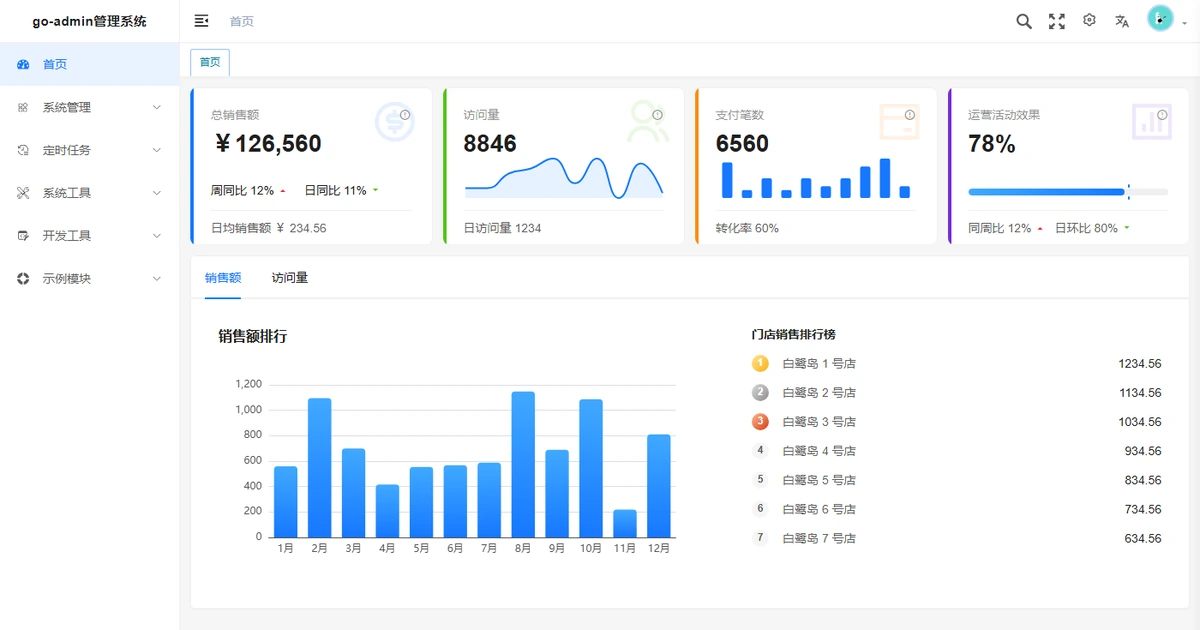Click the 11月 bar in the sales chart
The image size is (1200, 630).
click(625, 524)
